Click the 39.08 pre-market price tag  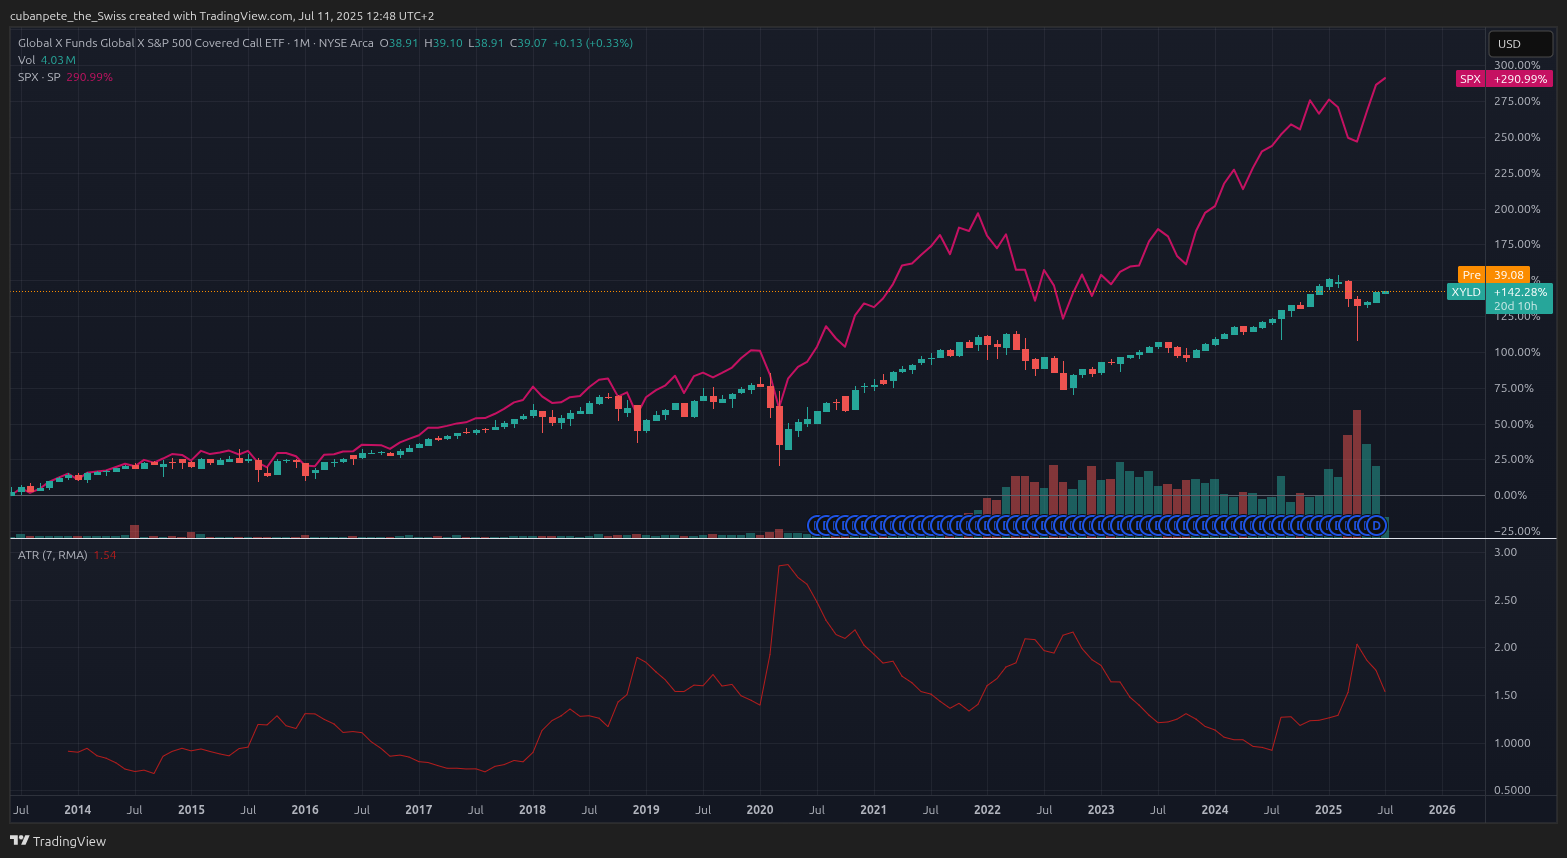click(1508, 275)
